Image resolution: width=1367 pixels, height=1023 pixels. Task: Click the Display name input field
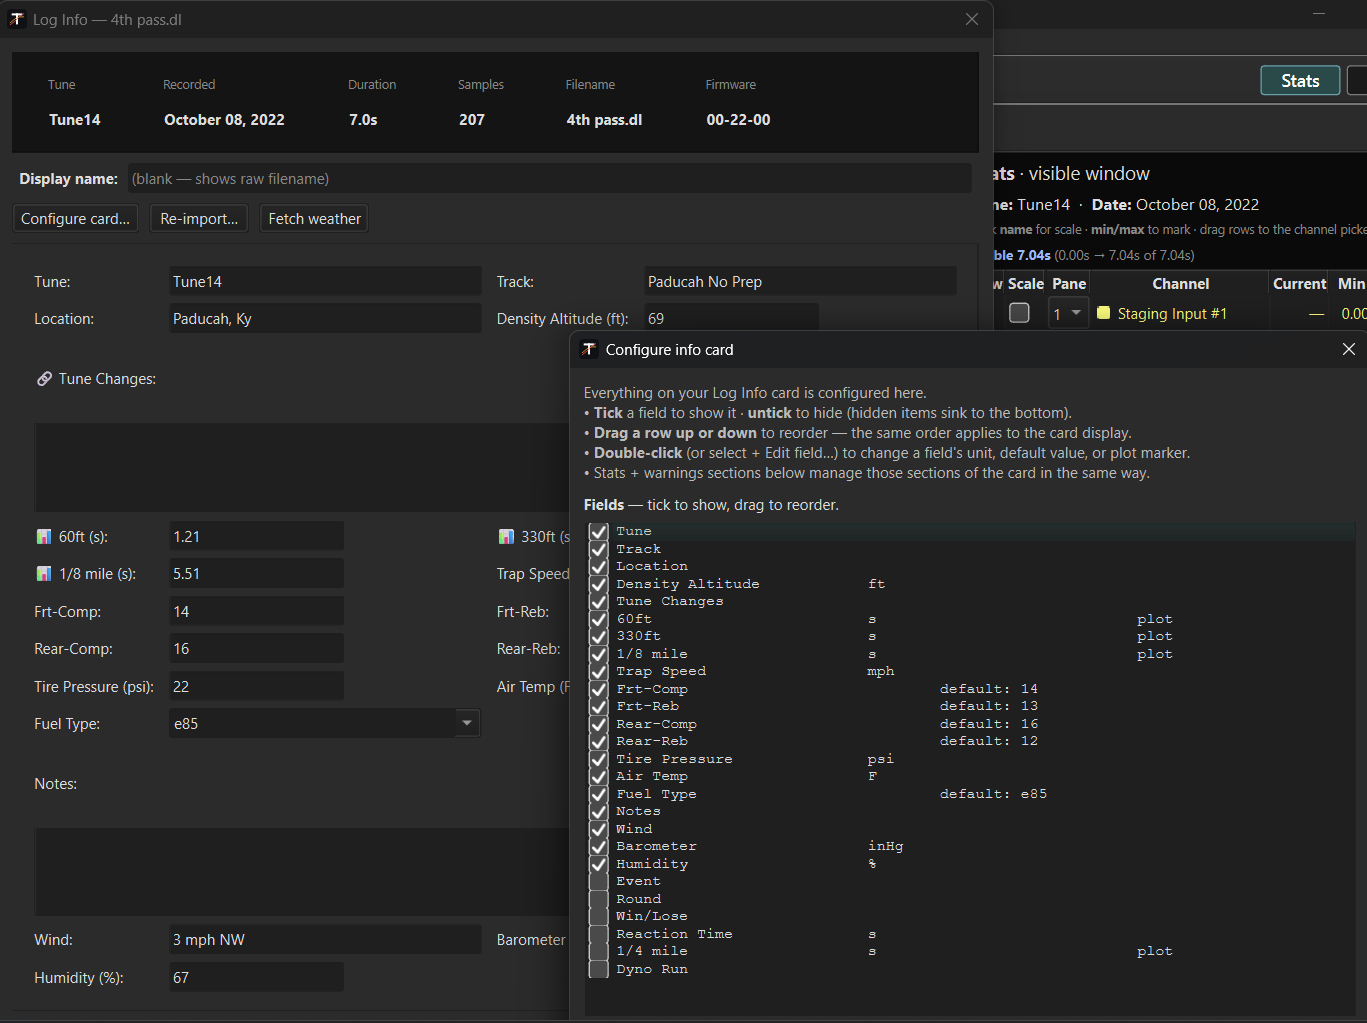(549, 179)
